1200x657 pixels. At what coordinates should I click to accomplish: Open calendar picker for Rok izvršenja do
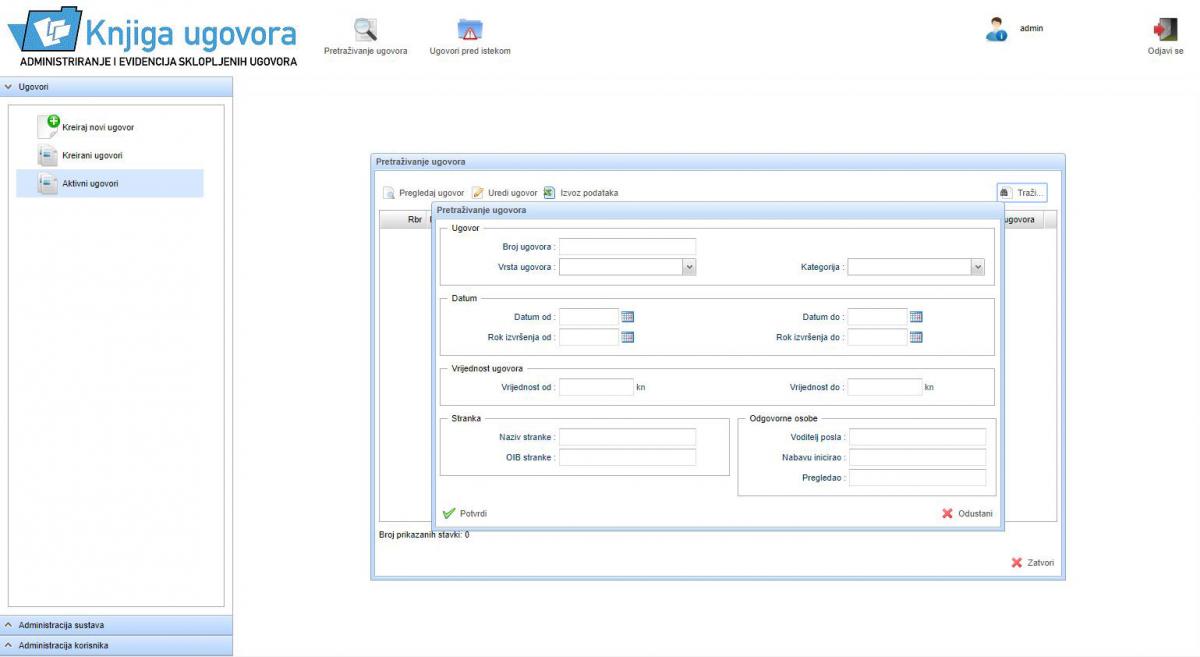coord(916,337)
